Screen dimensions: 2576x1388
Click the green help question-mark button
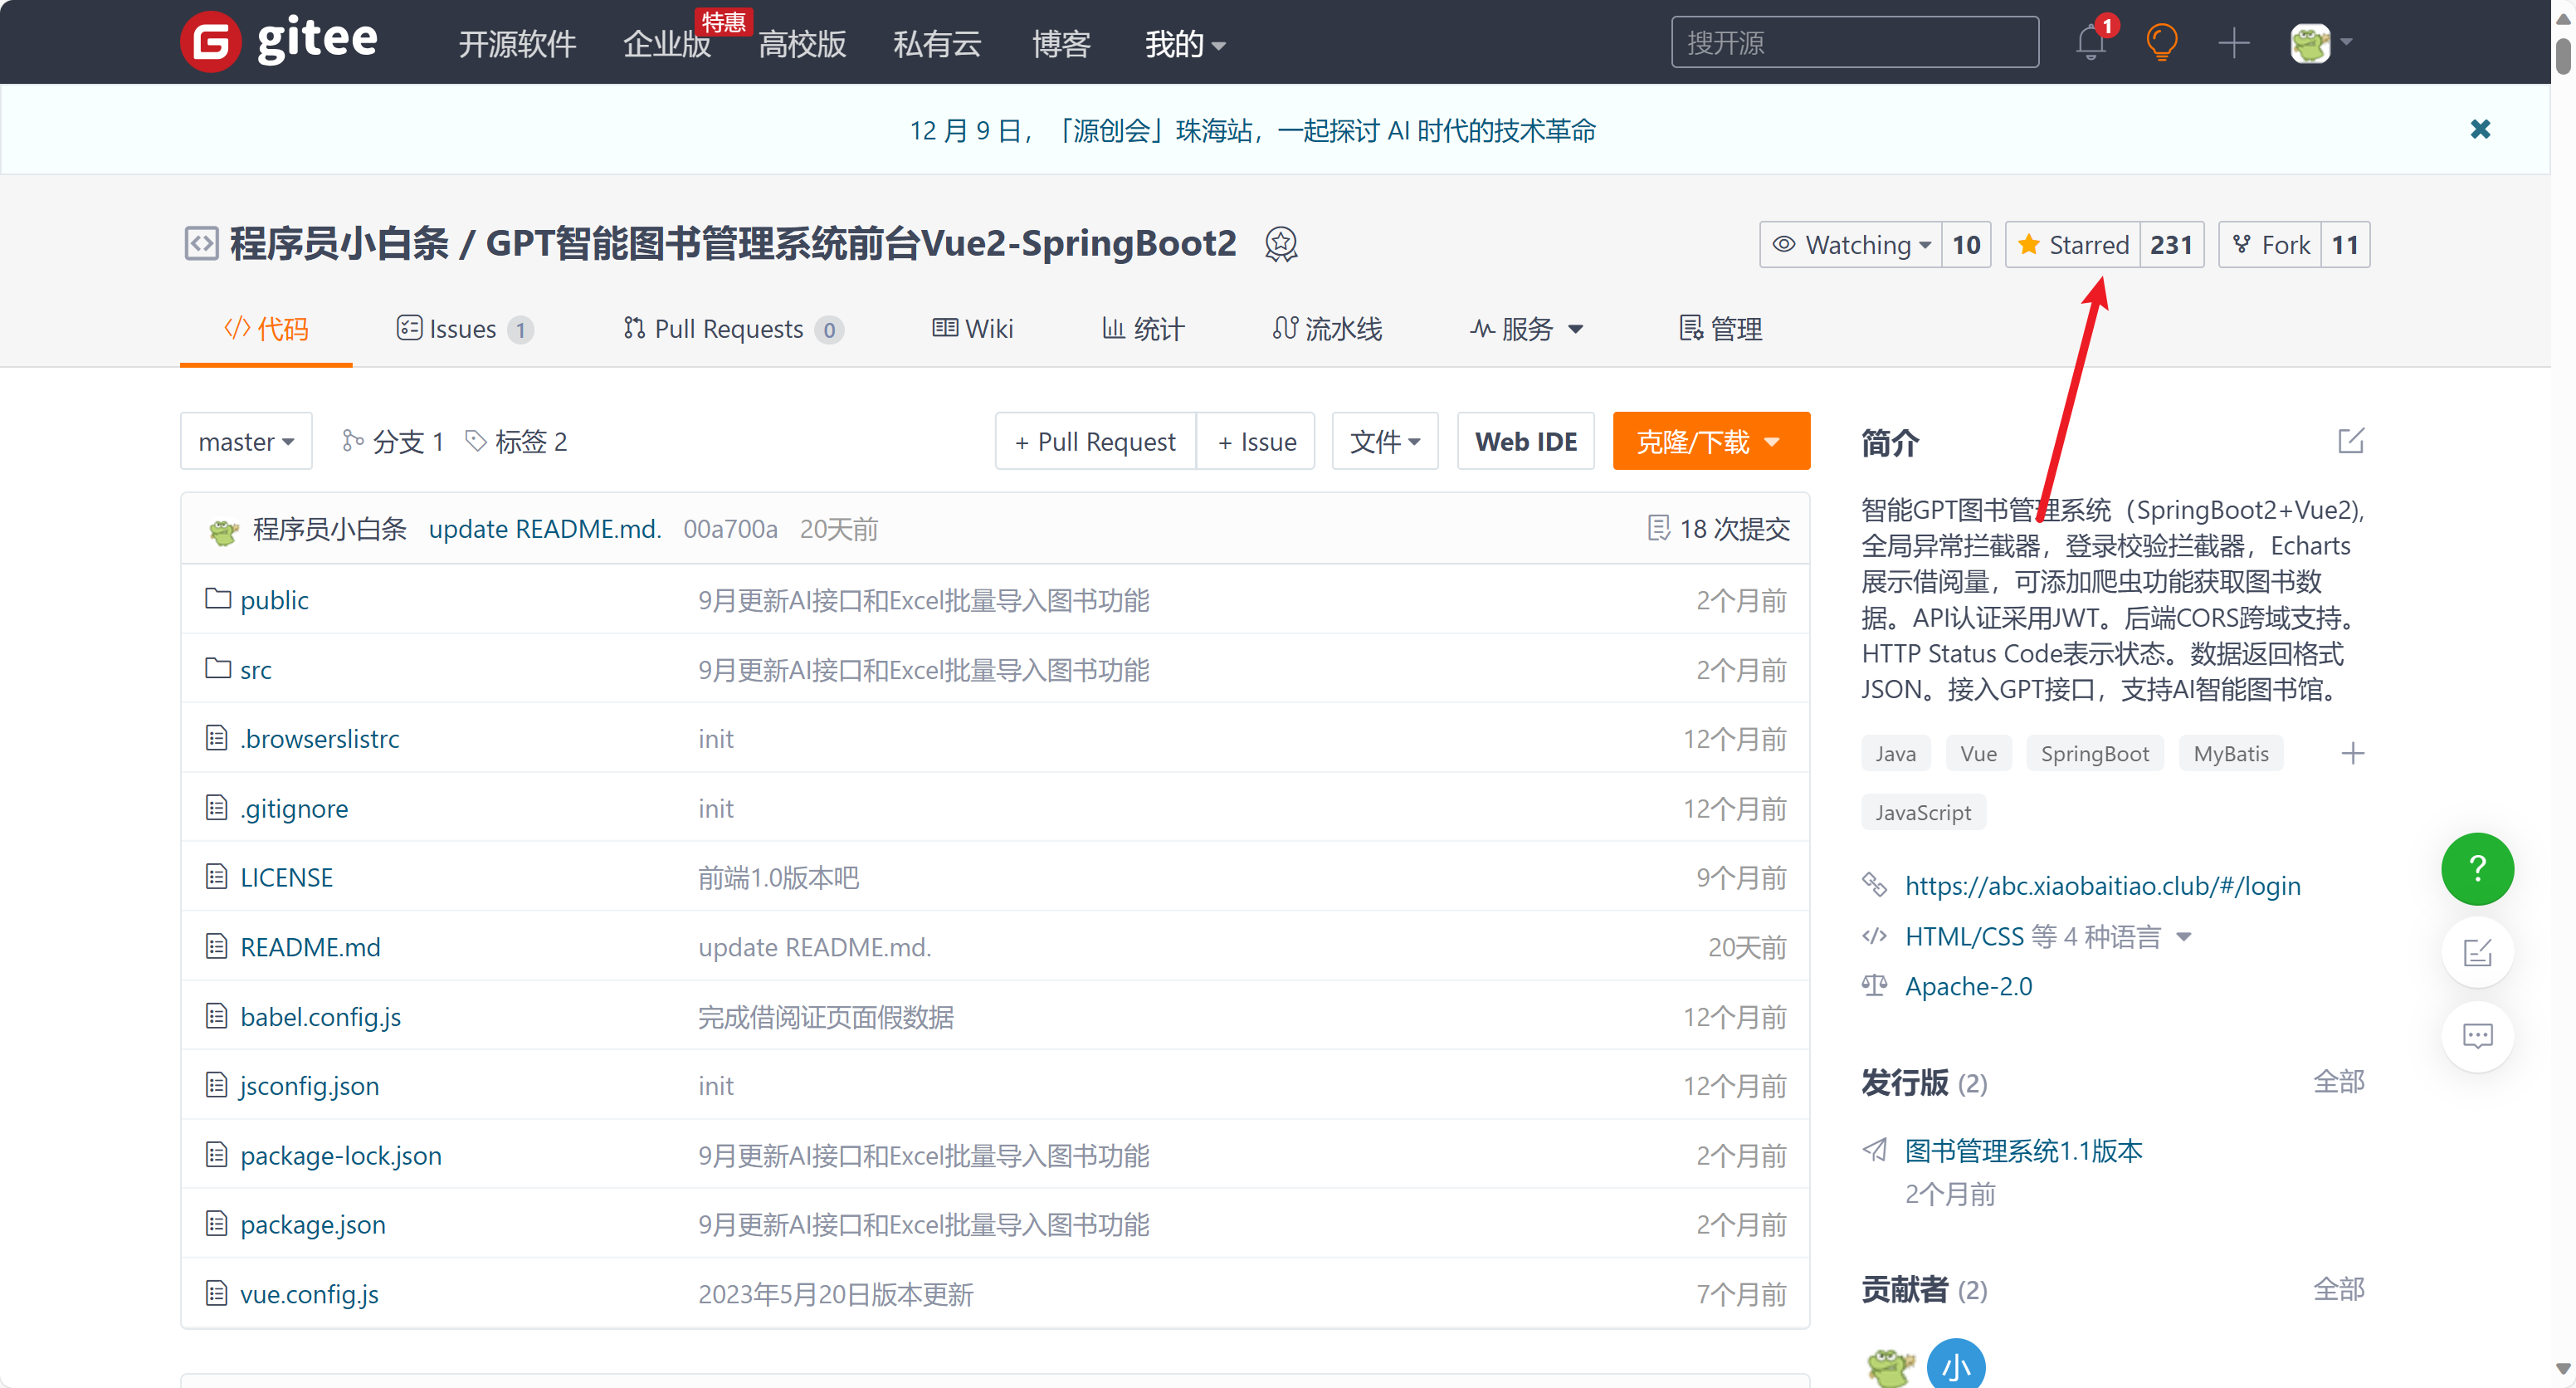click(x=2476, y=868)
